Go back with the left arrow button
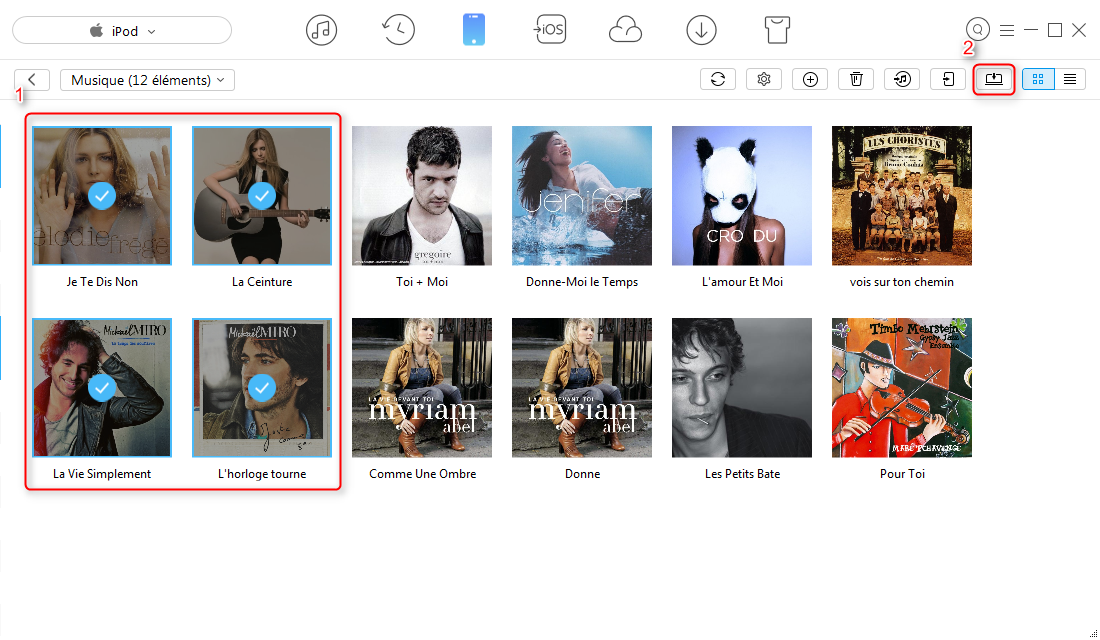This screenshot has width=1100, height=640. [x=32, y=80]
